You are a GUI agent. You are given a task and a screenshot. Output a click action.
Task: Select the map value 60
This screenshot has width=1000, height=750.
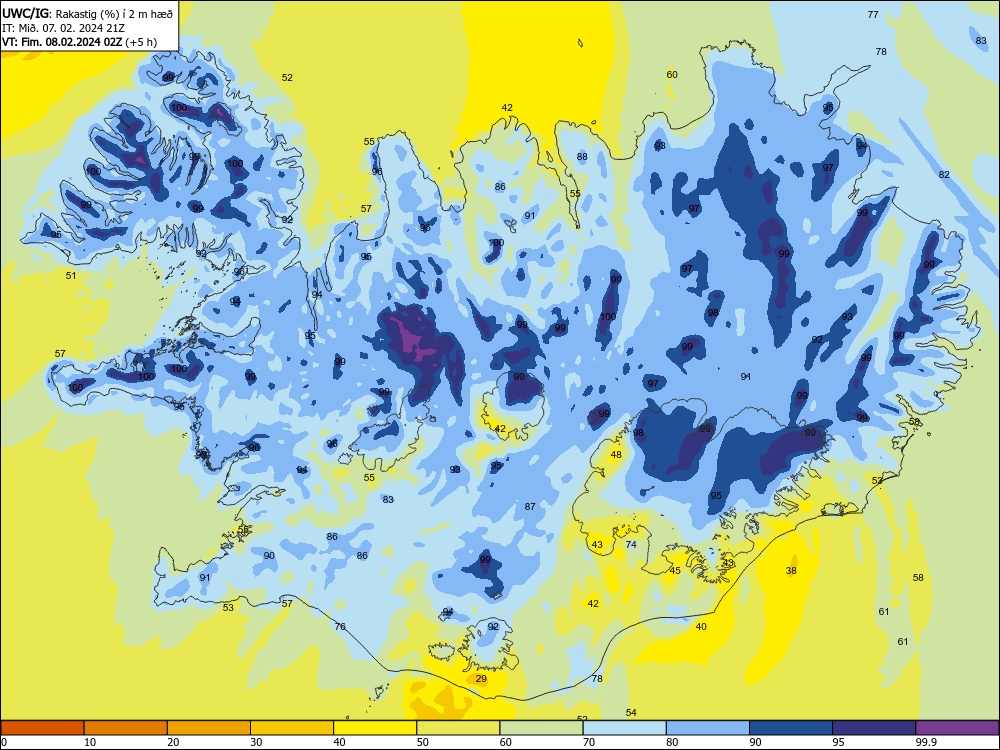click(672, 75)
